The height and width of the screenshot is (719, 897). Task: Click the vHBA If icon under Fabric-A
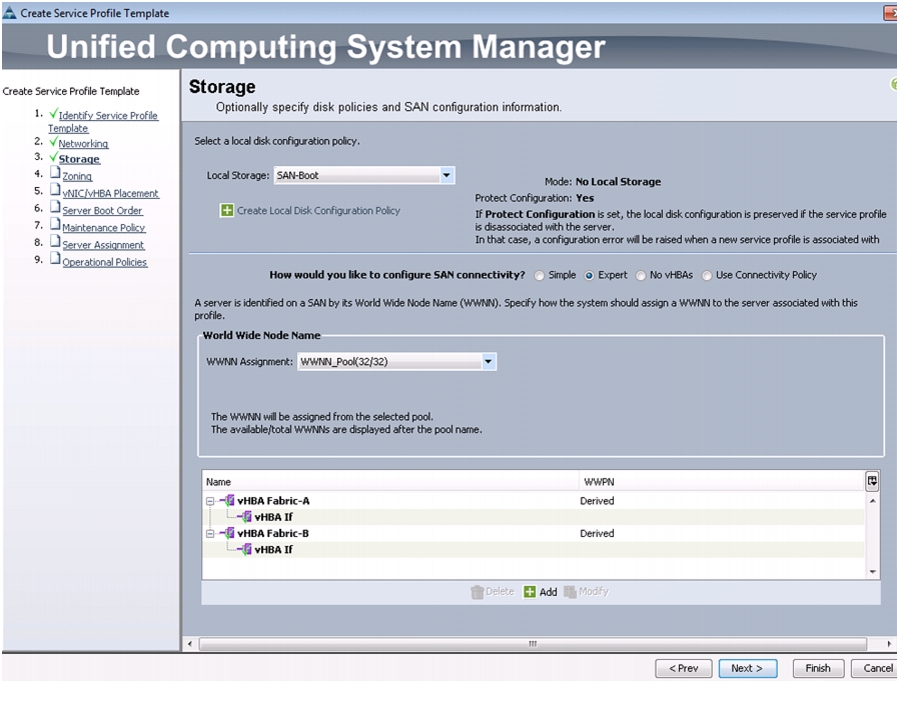coord(245,517)
